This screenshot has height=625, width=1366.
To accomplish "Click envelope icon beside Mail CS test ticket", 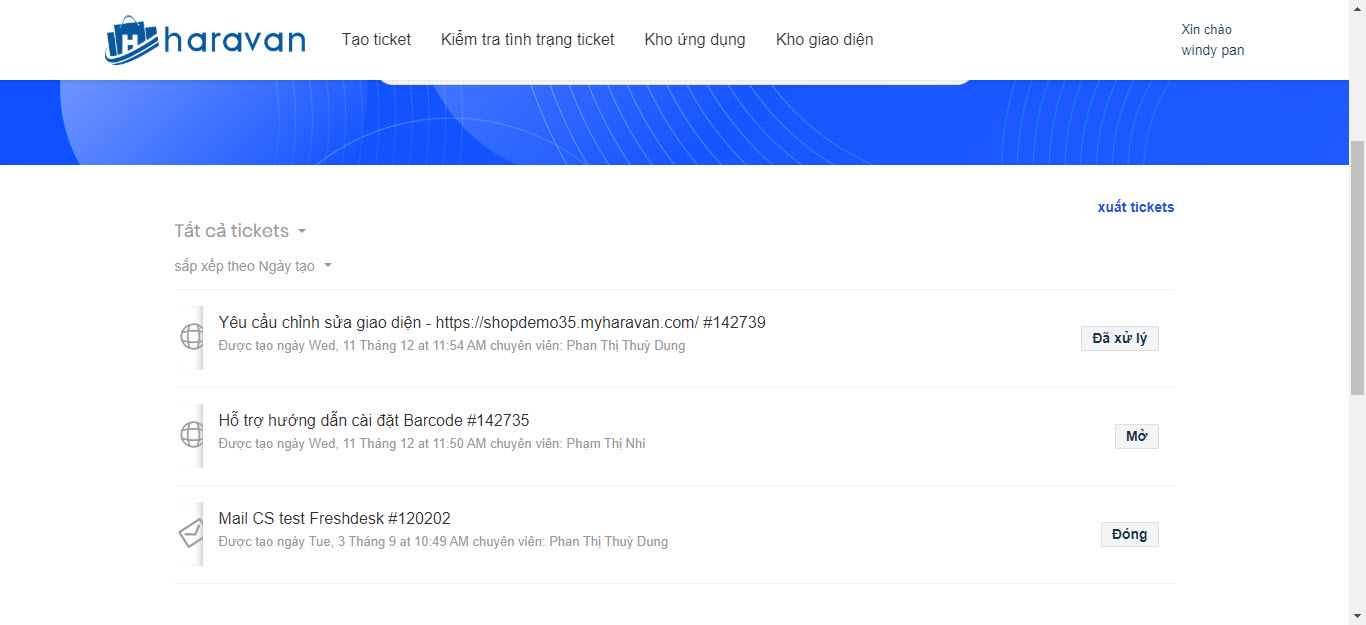I will click(191, 533).
